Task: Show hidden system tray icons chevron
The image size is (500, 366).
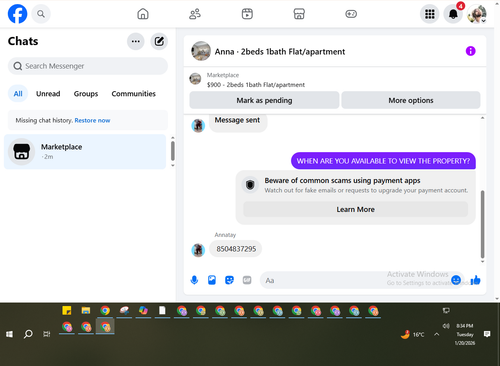Action: 436,334
